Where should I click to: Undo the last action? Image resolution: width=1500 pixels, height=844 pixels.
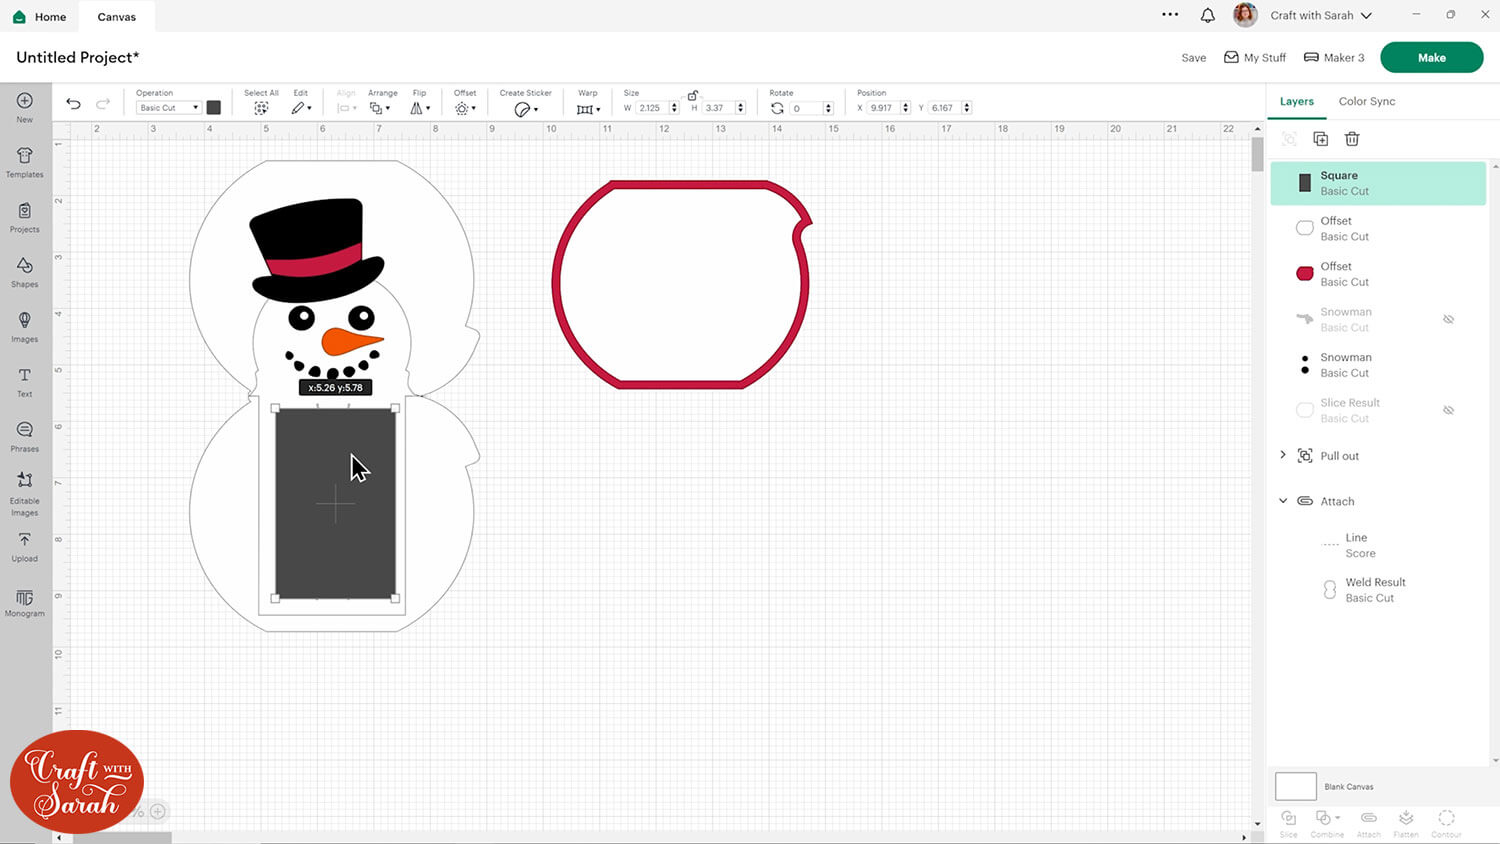pyautogui.click(x=73, y=104)
